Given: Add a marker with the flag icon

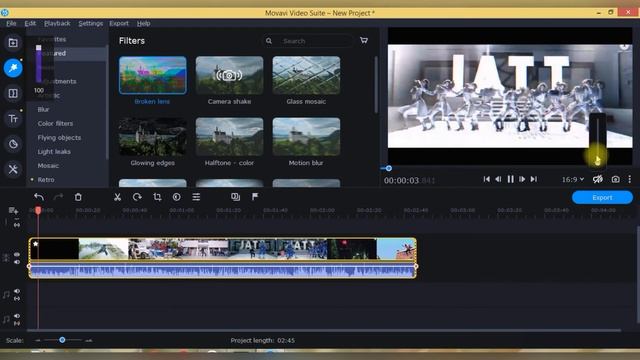Looking at the screenshot, I should (x=255, y=197).
